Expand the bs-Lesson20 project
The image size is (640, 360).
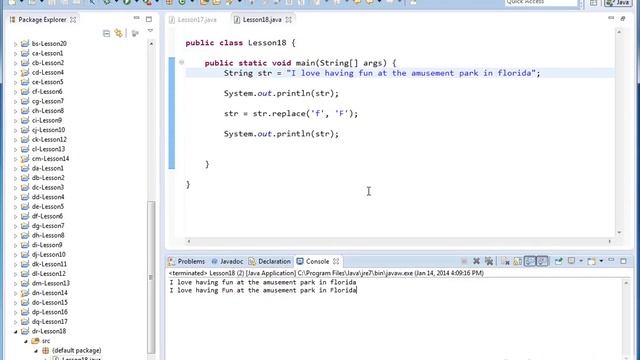coord(16,44)
